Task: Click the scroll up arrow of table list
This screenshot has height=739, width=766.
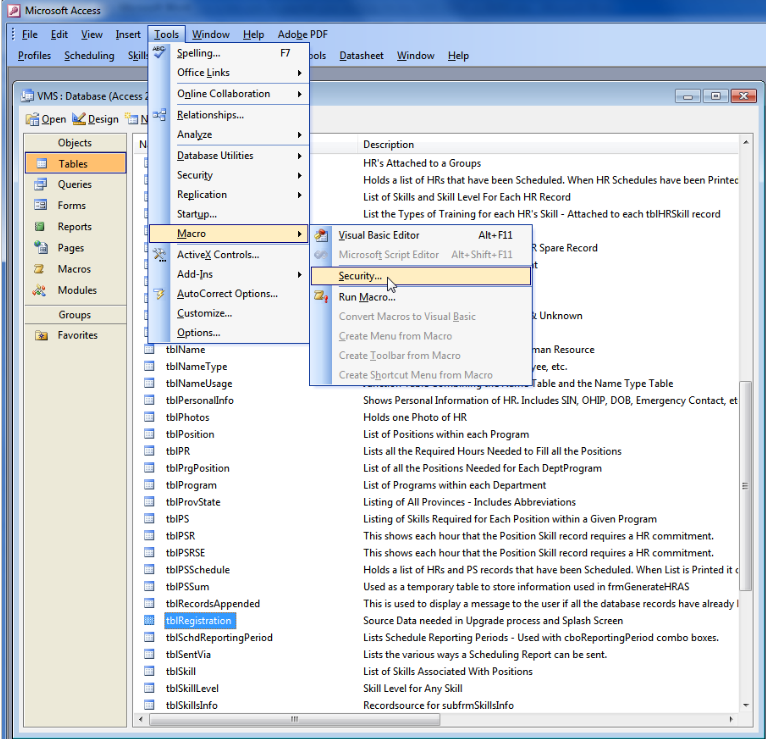Action: (745, 143)
